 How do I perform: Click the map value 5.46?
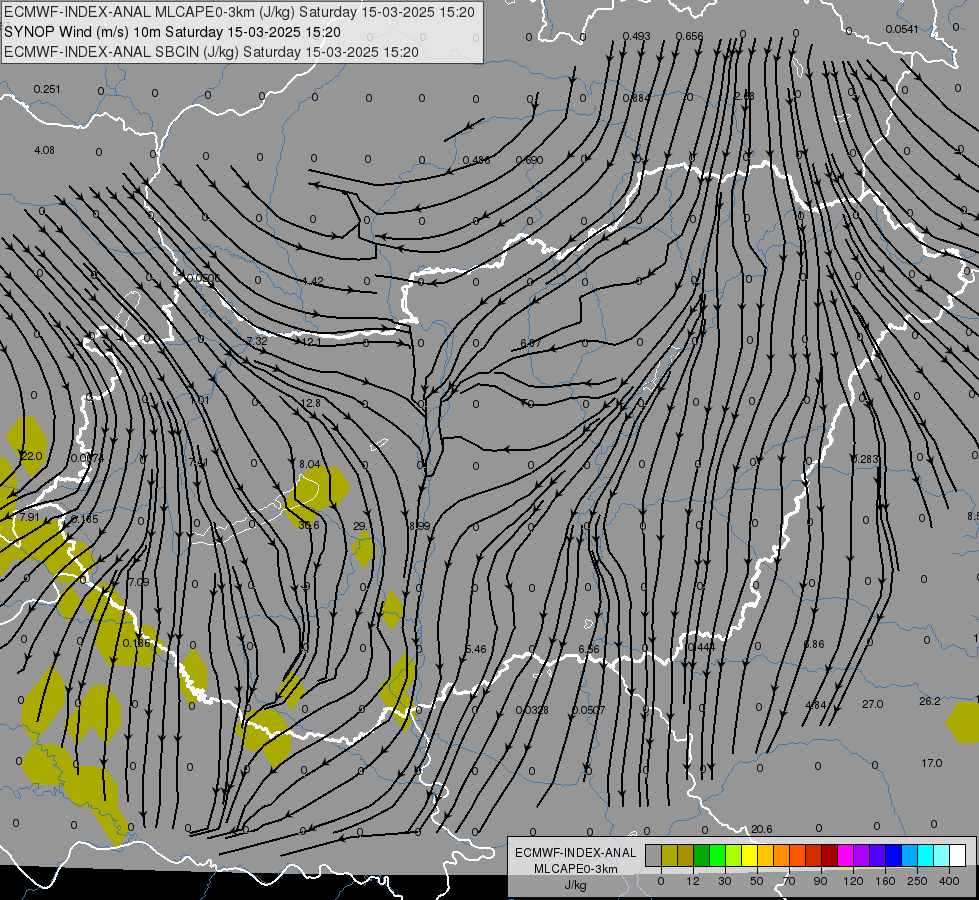(x=476, y=650)
